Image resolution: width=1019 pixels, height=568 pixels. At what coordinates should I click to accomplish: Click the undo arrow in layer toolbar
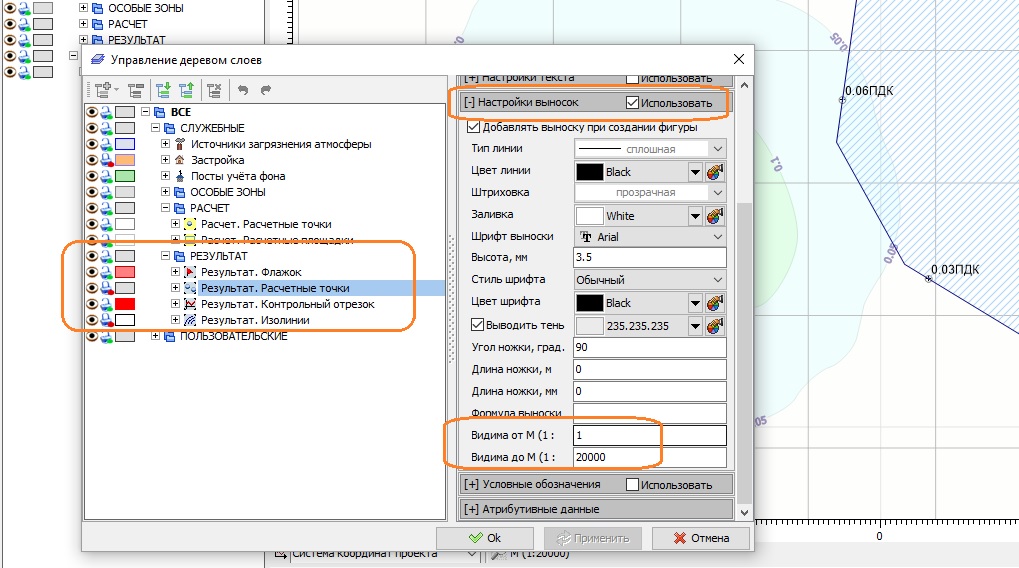coord(244,89)
